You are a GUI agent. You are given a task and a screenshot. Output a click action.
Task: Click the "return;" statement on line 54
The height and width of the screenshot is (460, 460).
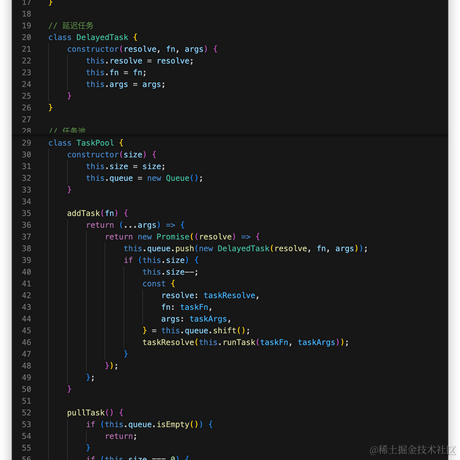pyautogui.click(x=121, y=436)
